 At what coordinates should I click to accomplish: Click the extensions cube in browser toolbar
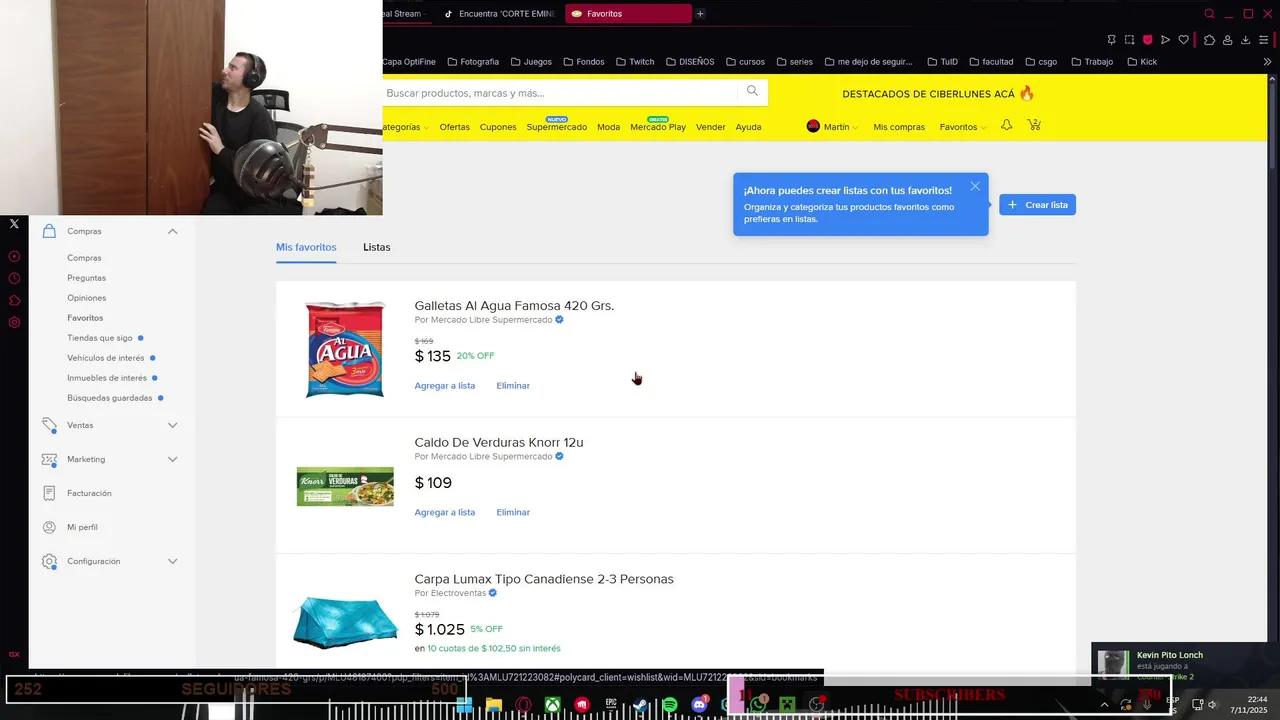(x=1209, y=40)
